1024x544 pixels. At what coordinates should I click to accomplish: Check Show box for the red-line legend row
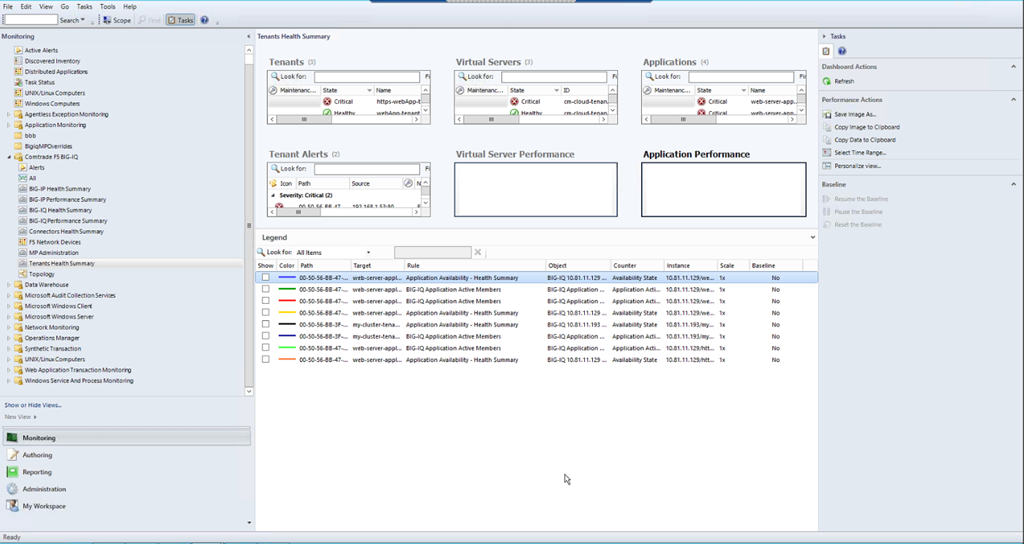[265, 301]
